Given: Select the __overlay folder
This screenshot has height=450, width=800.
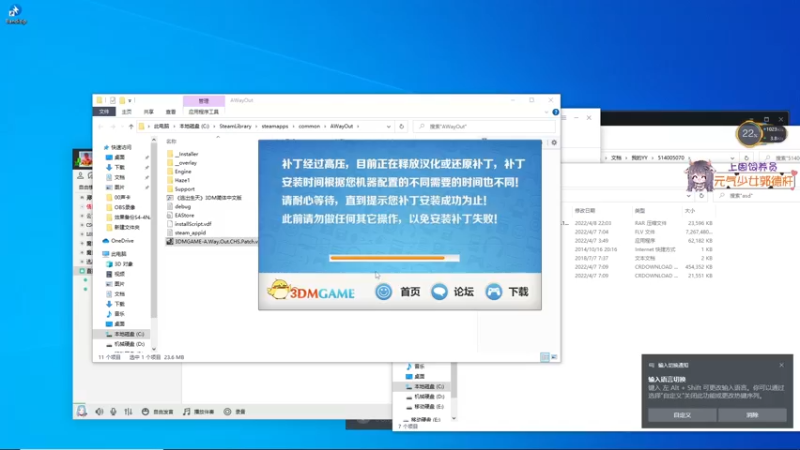Looking at the screenshot, I should tap(182, 163).
